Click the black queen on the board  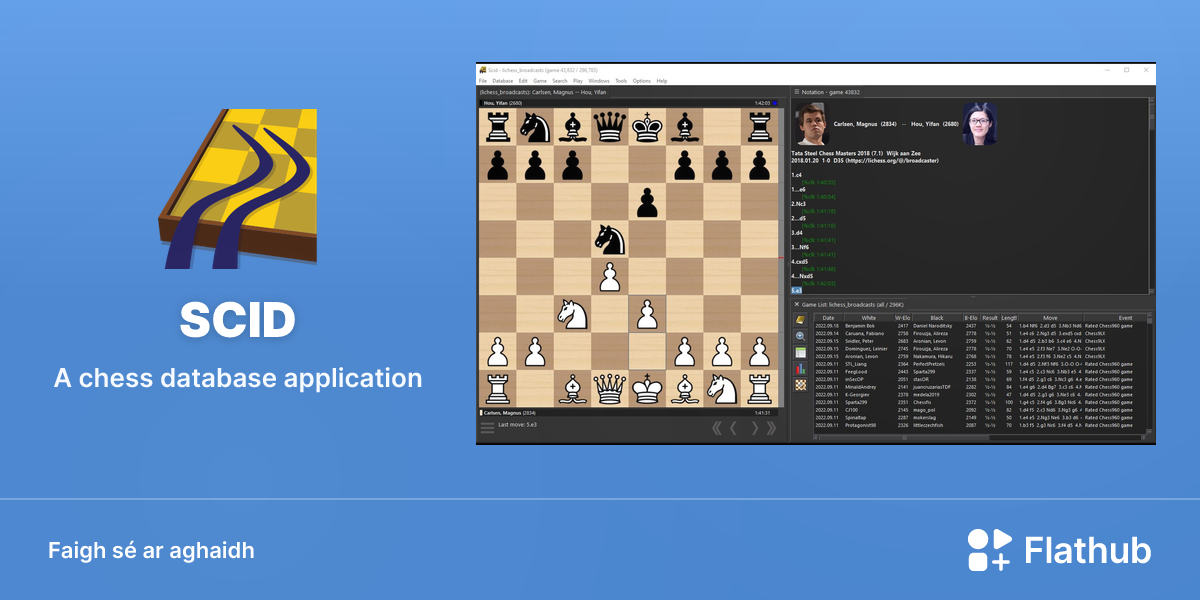pyautogui.click(x=609, y=127)
